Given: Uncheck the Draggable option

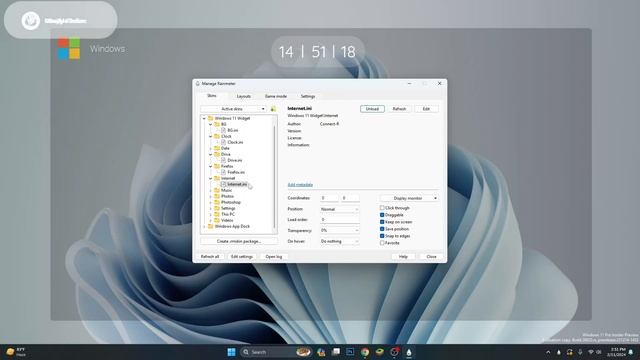Looking at the screenshot, I should (x=382, y=215).
